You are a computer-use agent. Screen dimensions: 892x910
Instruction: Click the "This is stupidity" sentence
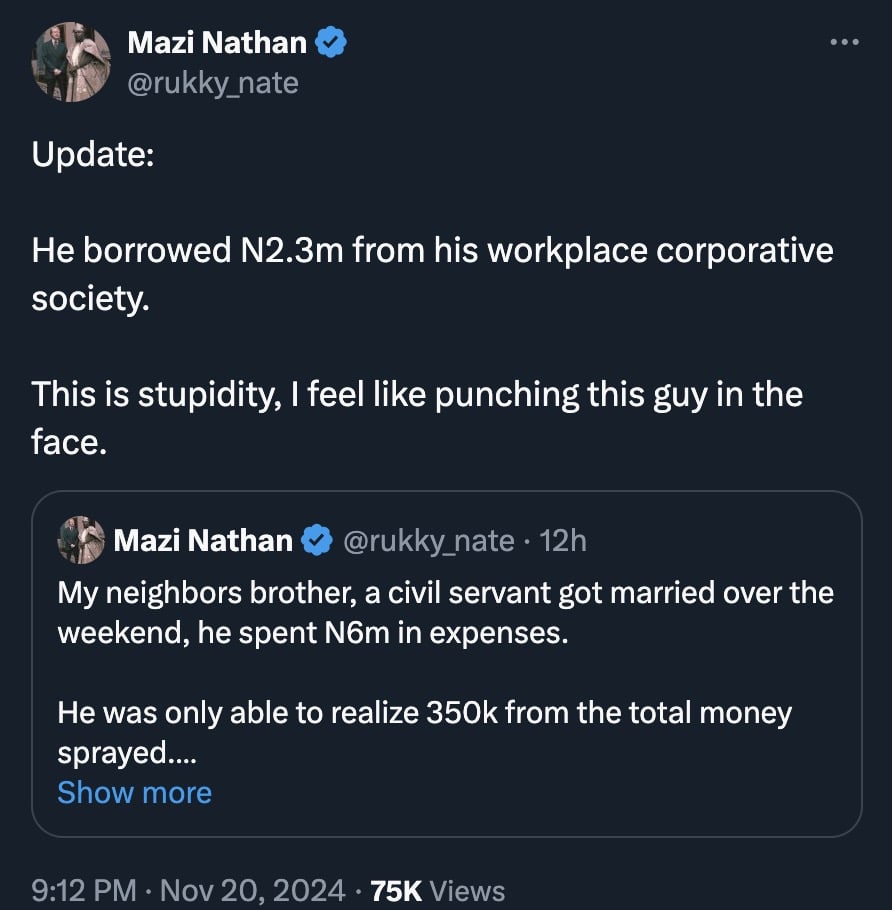point(416,394)
